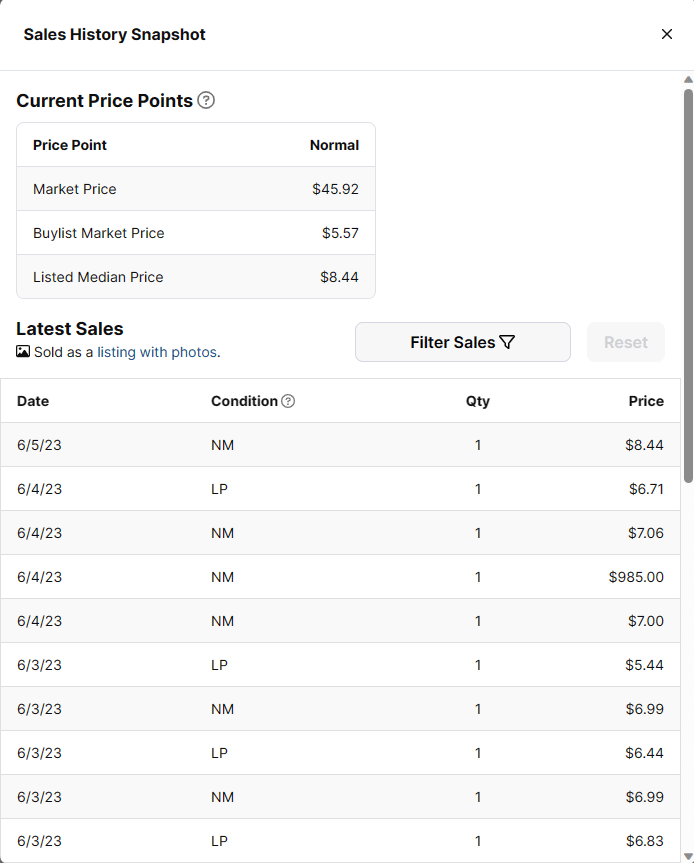Click the funnel icon in Filter Sales
This screenshot has width=694, height=863.
tap(507, 342)
